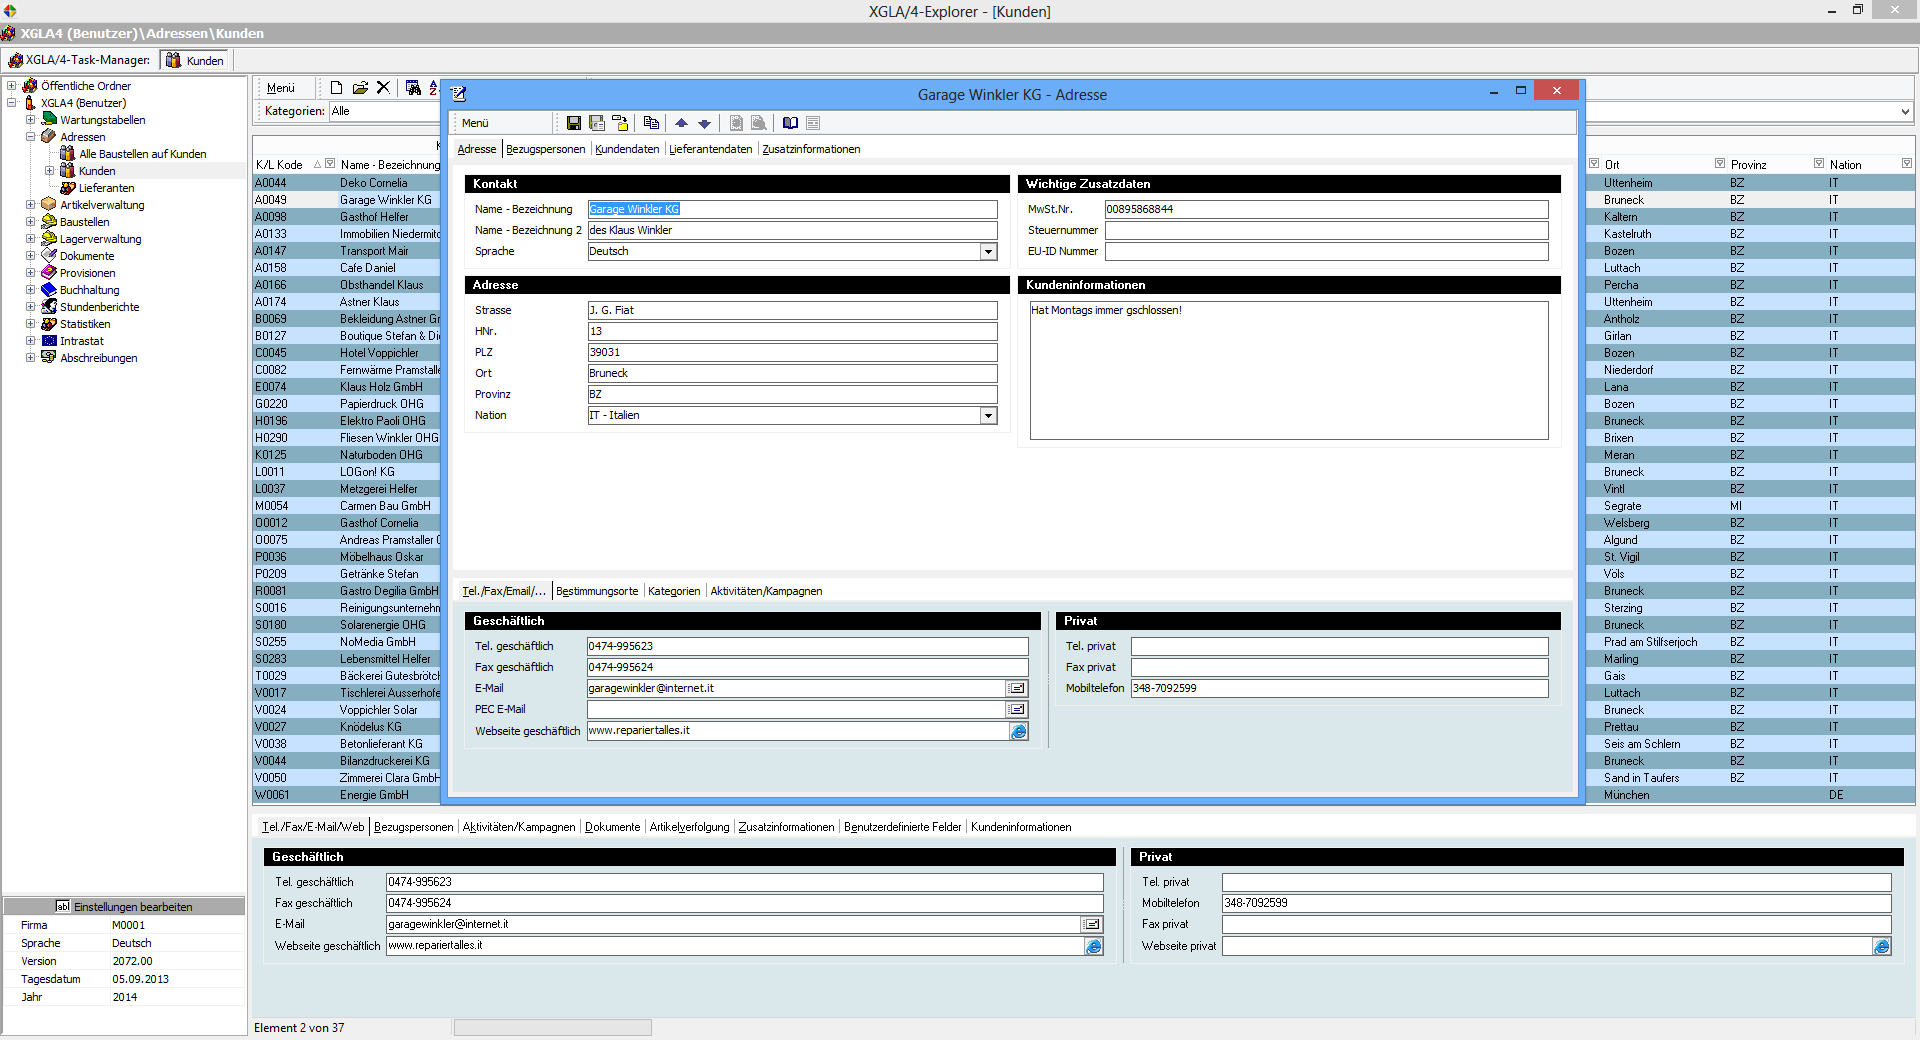This screenshot has width=1920, height=1040.
Task: Click the E-Mail send icon in bottom panel
Action: point(1092,924)
